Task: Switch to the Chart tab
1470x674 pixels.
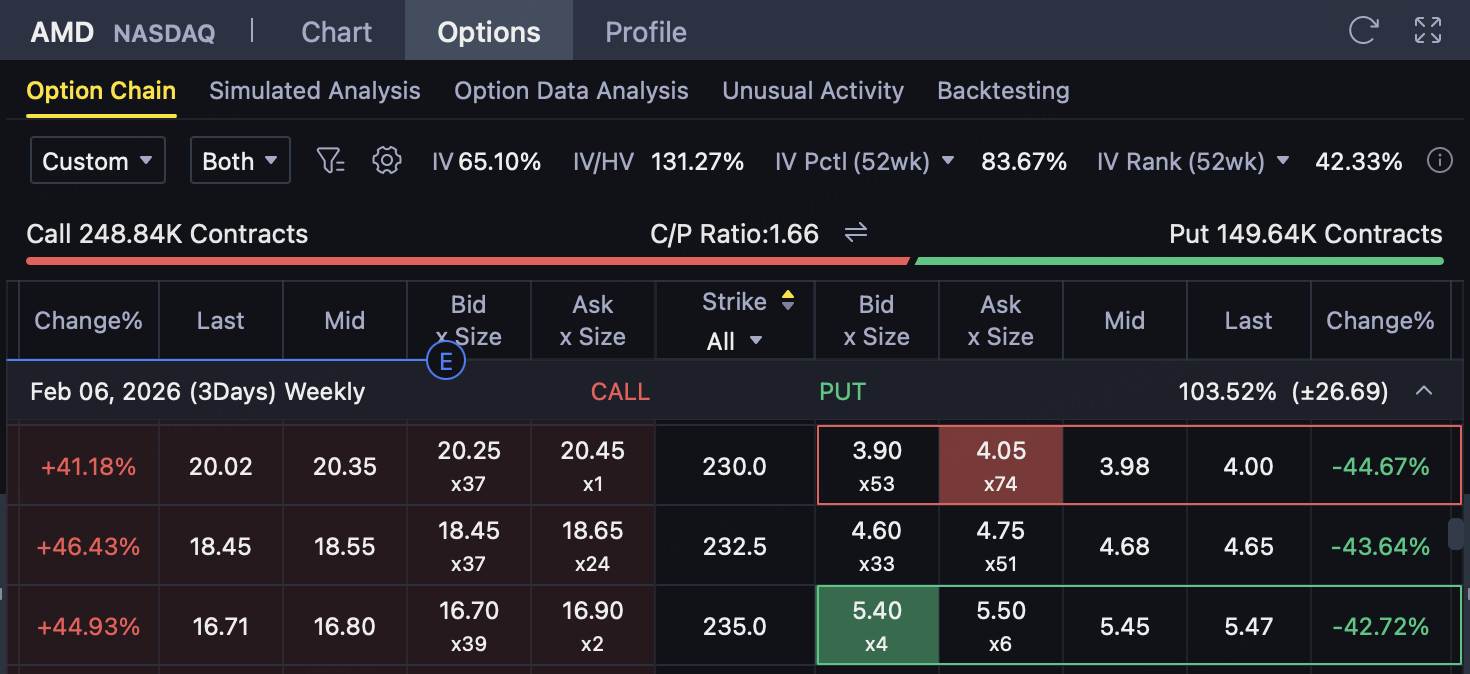Action: [x=336, y=32]
